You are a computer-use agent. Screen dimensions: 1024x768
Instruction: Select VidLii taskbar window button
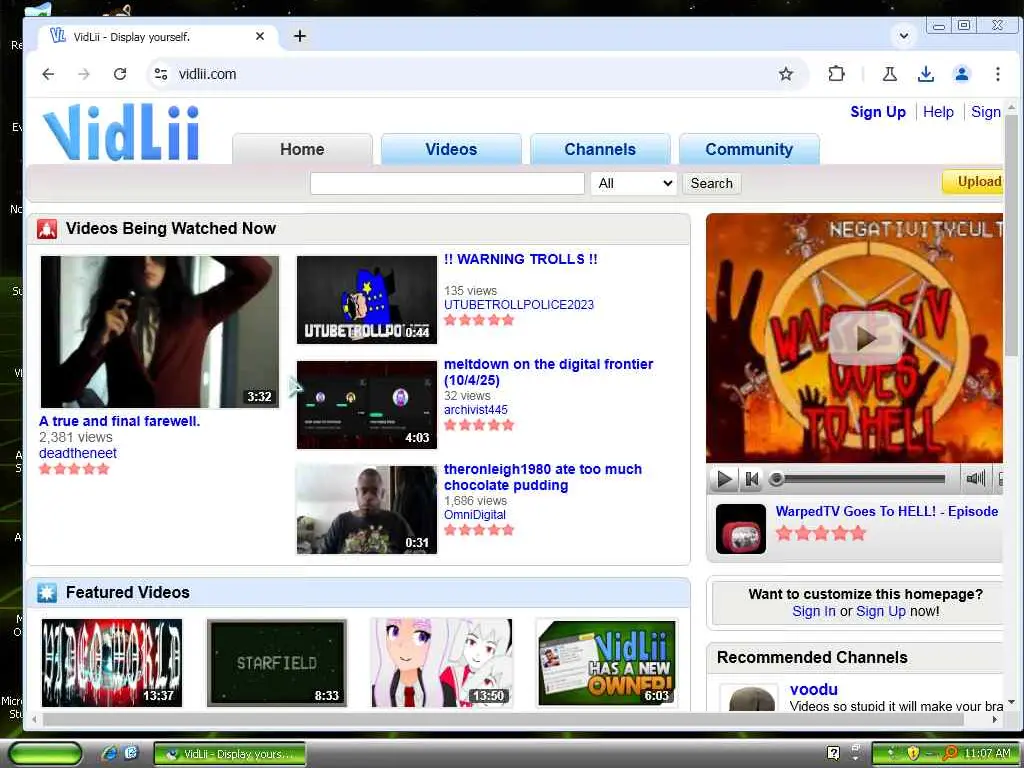pyautogui.click(x=230, y=754)
